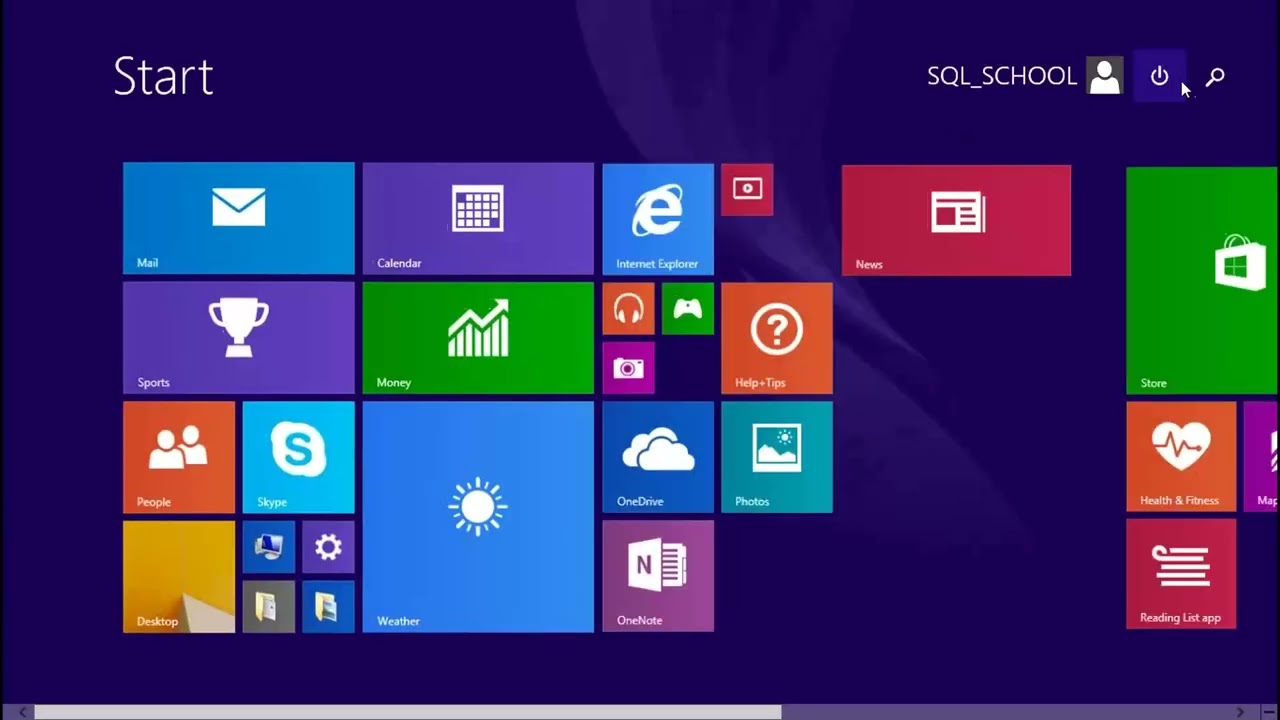Image resolution: width=1280 pixels, height=720 pixels.
Task: Open the partially visible Maps tile
Action: click(x=1262, y=457)
